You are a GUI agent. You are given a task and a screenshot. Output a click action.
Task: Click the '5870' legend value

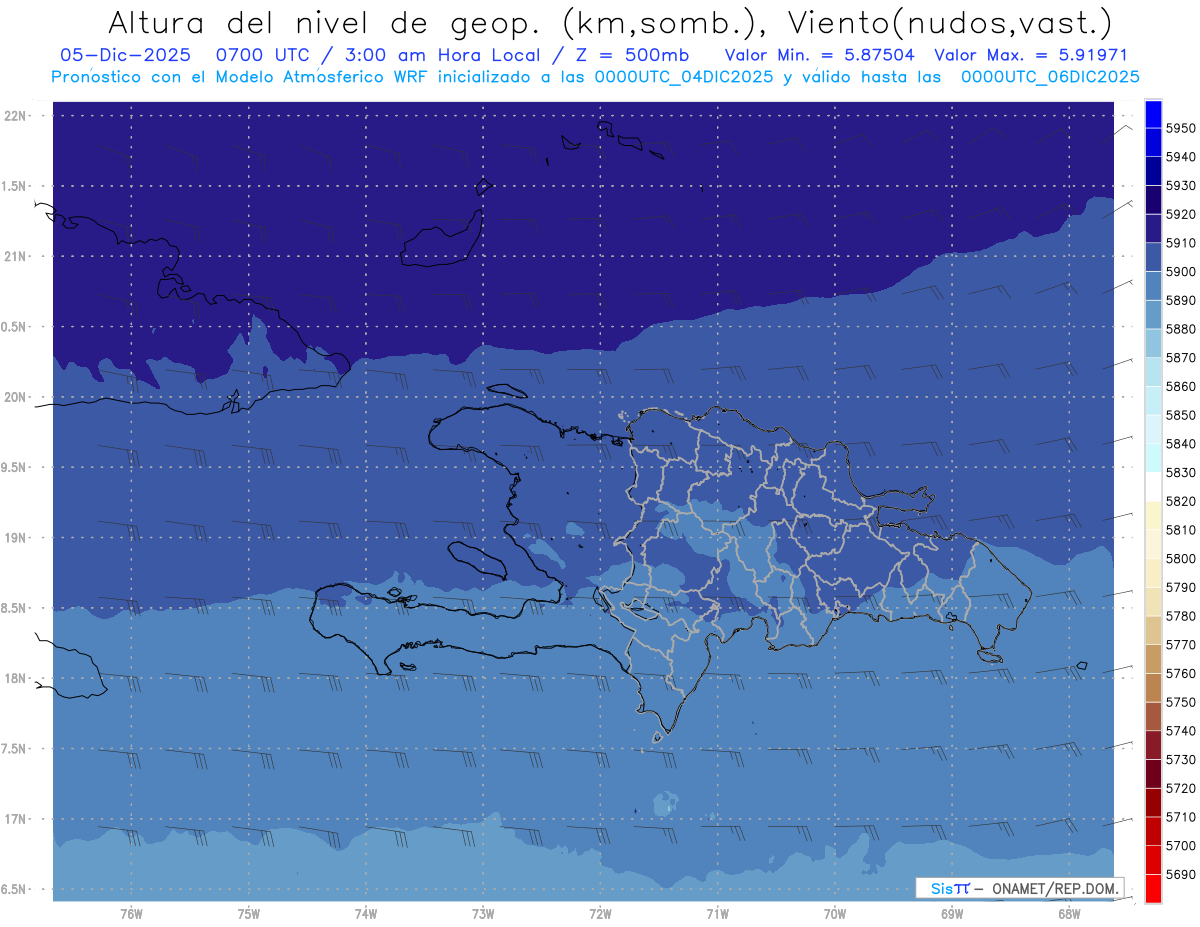click(1181, 357)
